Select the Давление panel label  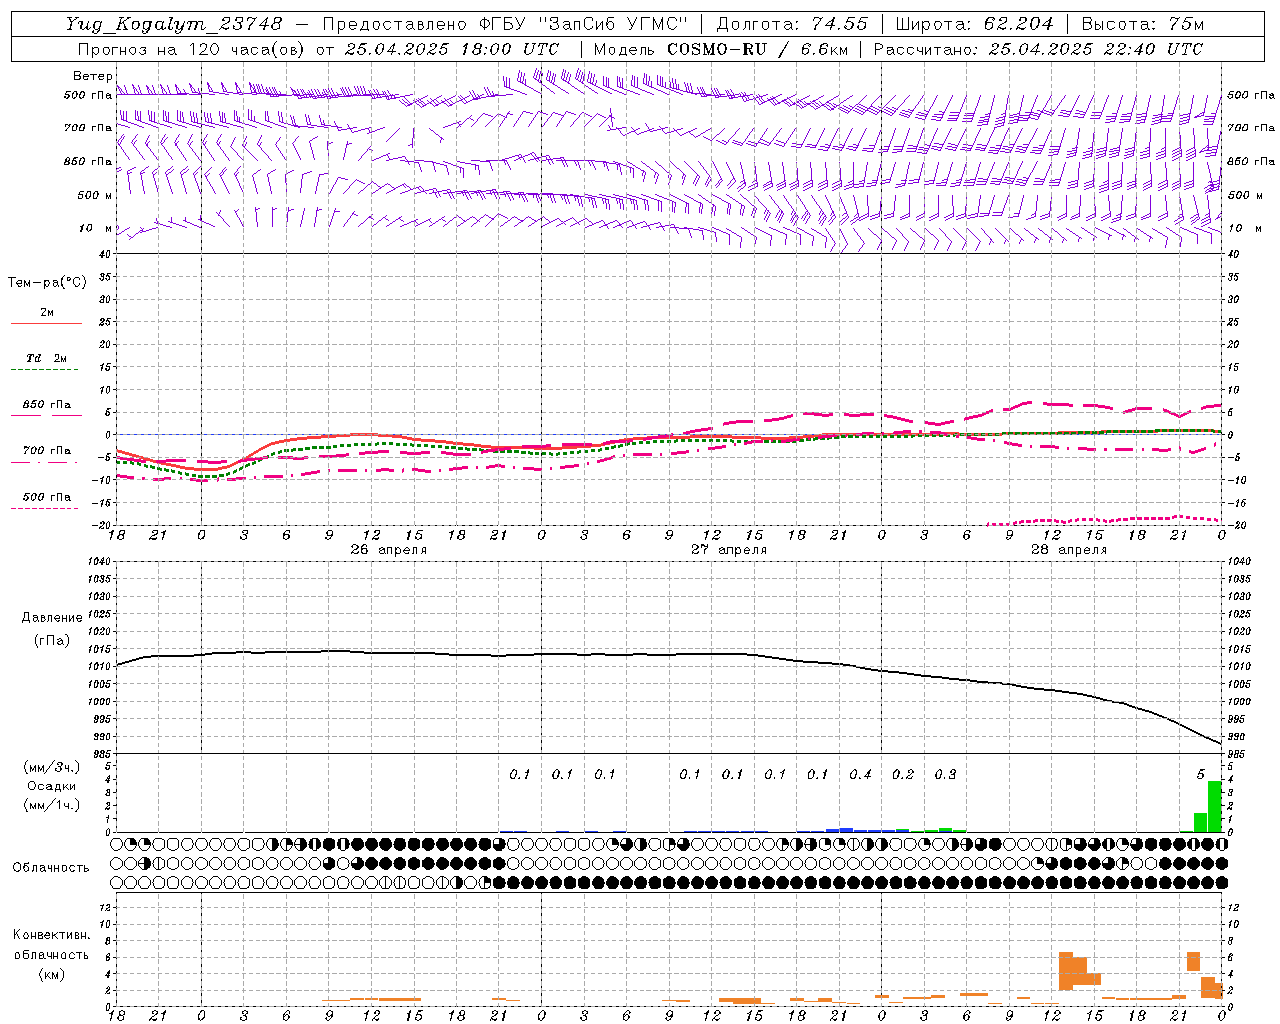(x=51, y=618)
